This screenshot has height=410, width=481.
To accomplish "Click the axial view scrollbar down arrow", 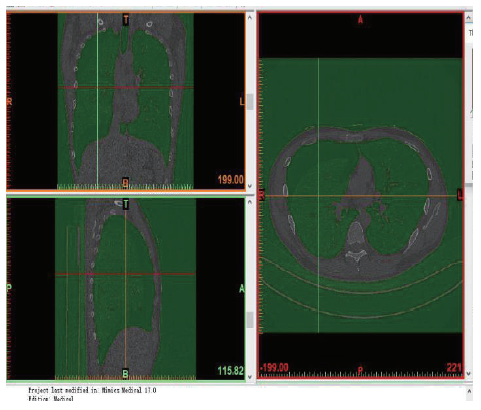I will (x=469, y=374).
